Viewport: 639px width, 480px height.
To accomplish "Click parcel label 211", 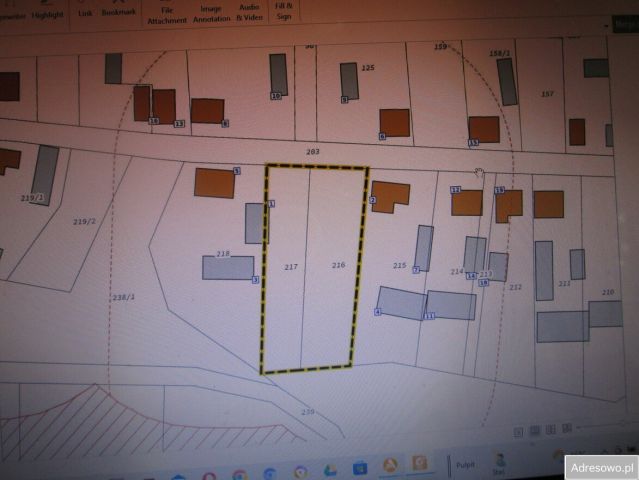I will 564,284.
